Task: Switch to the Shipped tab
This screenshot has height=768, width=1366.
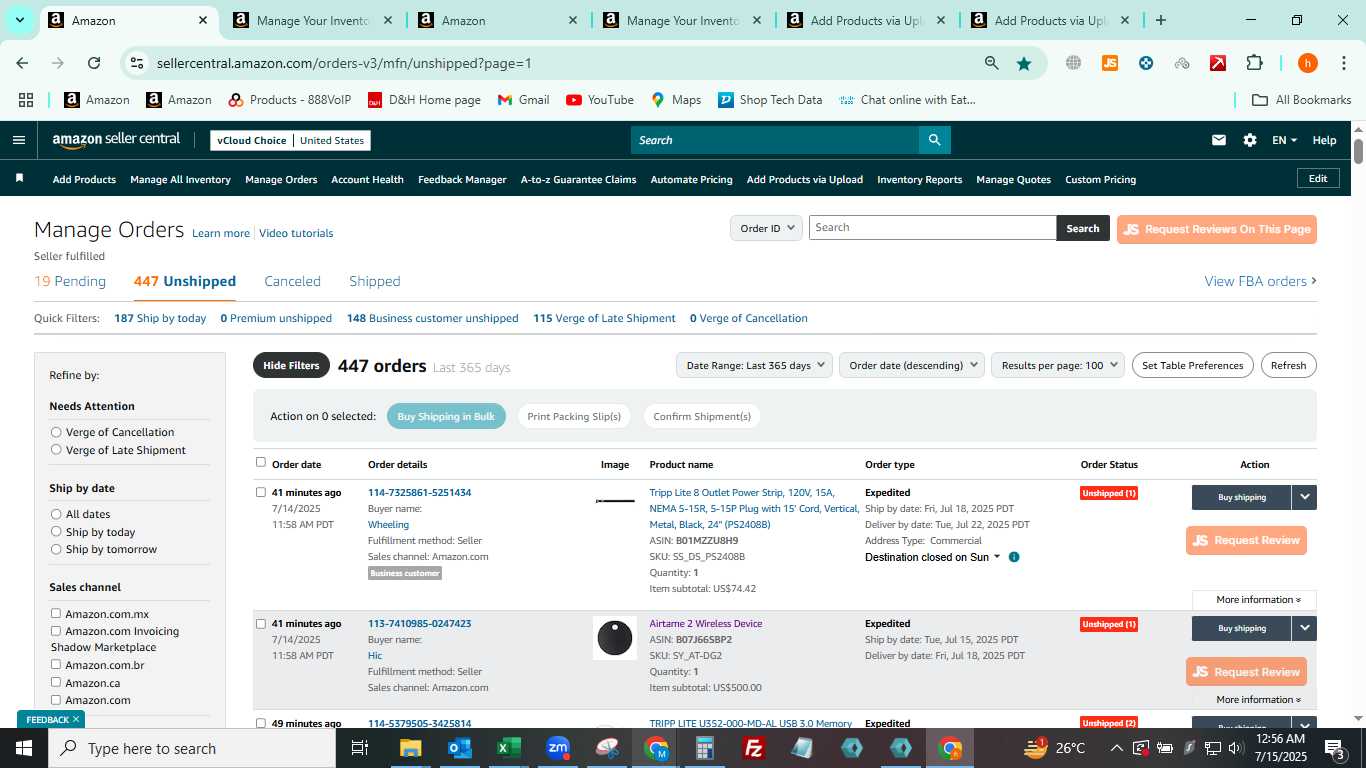Action: click(375, 281)
